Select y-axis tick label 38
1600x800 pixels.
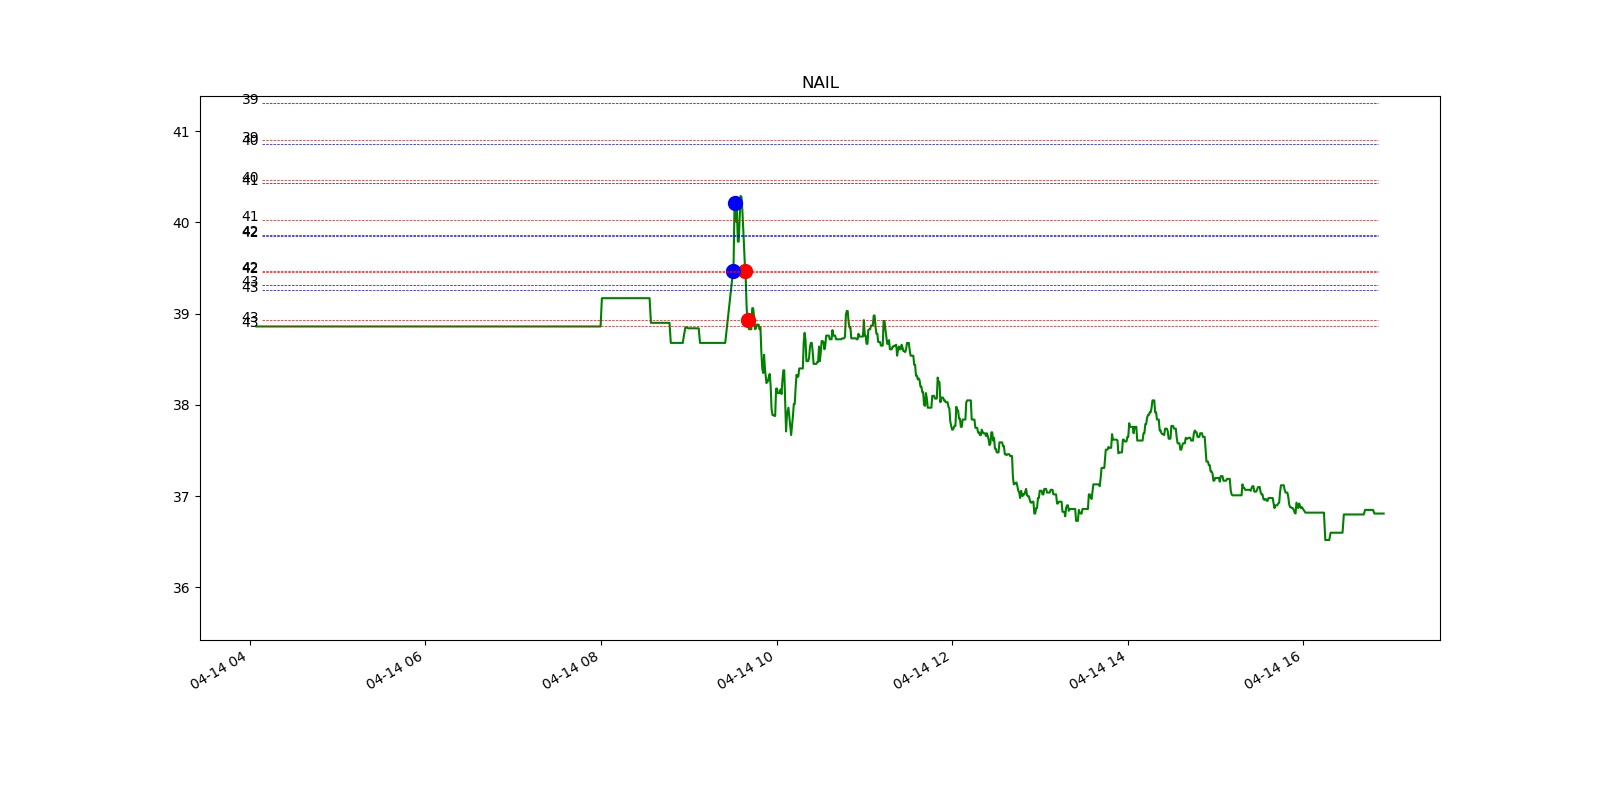[x=181, y=405]
